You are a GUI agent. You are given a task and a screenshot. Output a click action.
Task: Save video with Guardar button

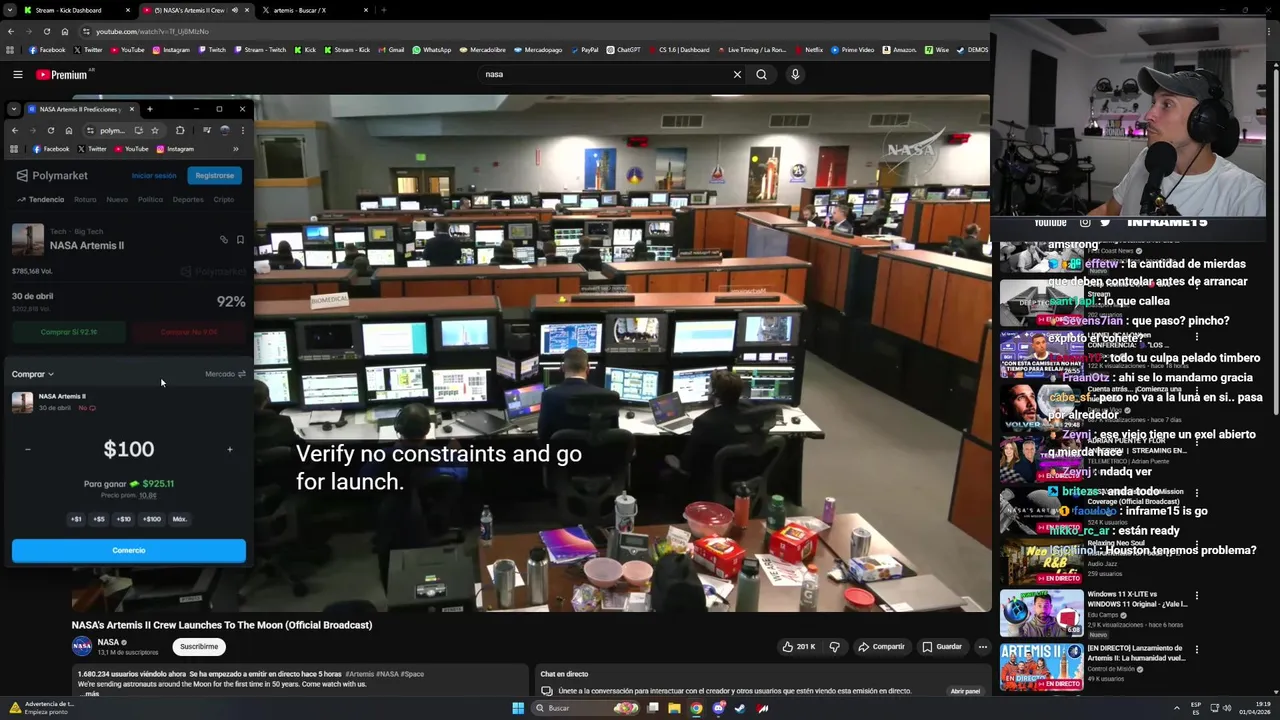pyautogui.click(x=942, y=647)
